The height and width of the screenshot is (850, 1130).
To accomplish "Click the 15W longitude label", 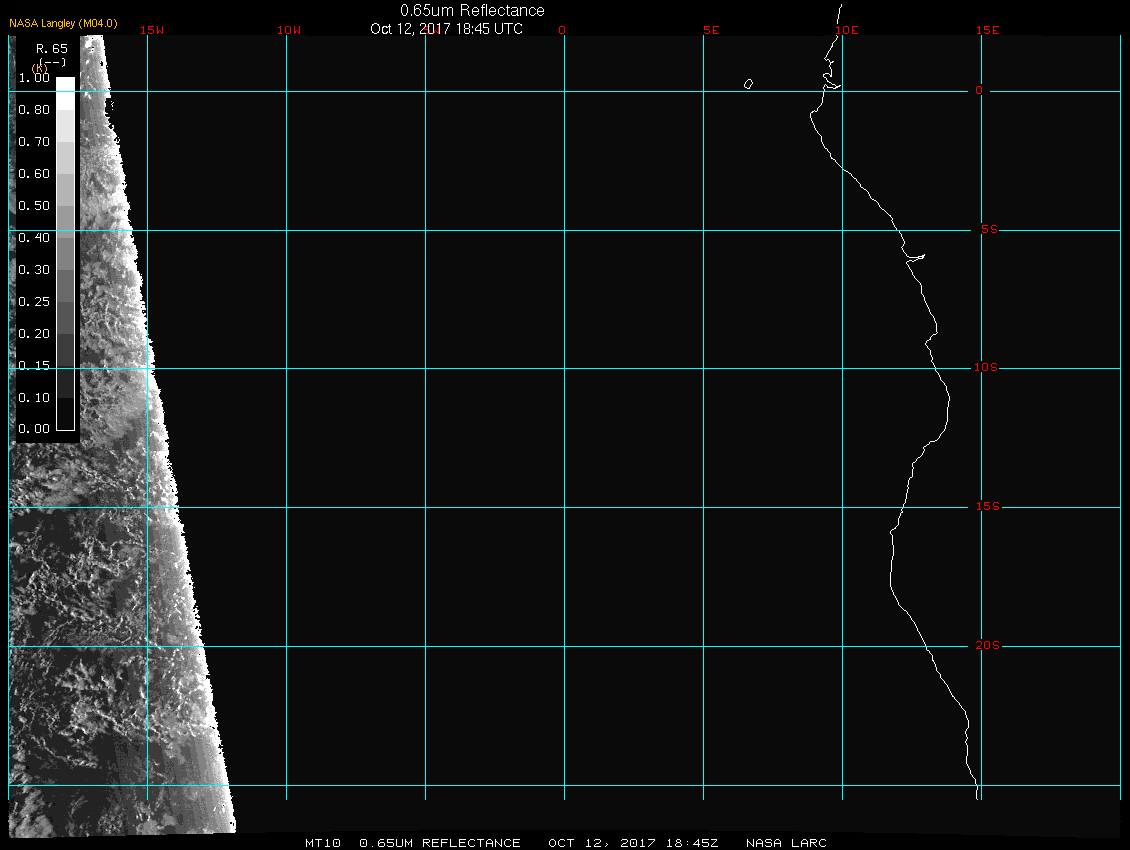I will 152,30.
